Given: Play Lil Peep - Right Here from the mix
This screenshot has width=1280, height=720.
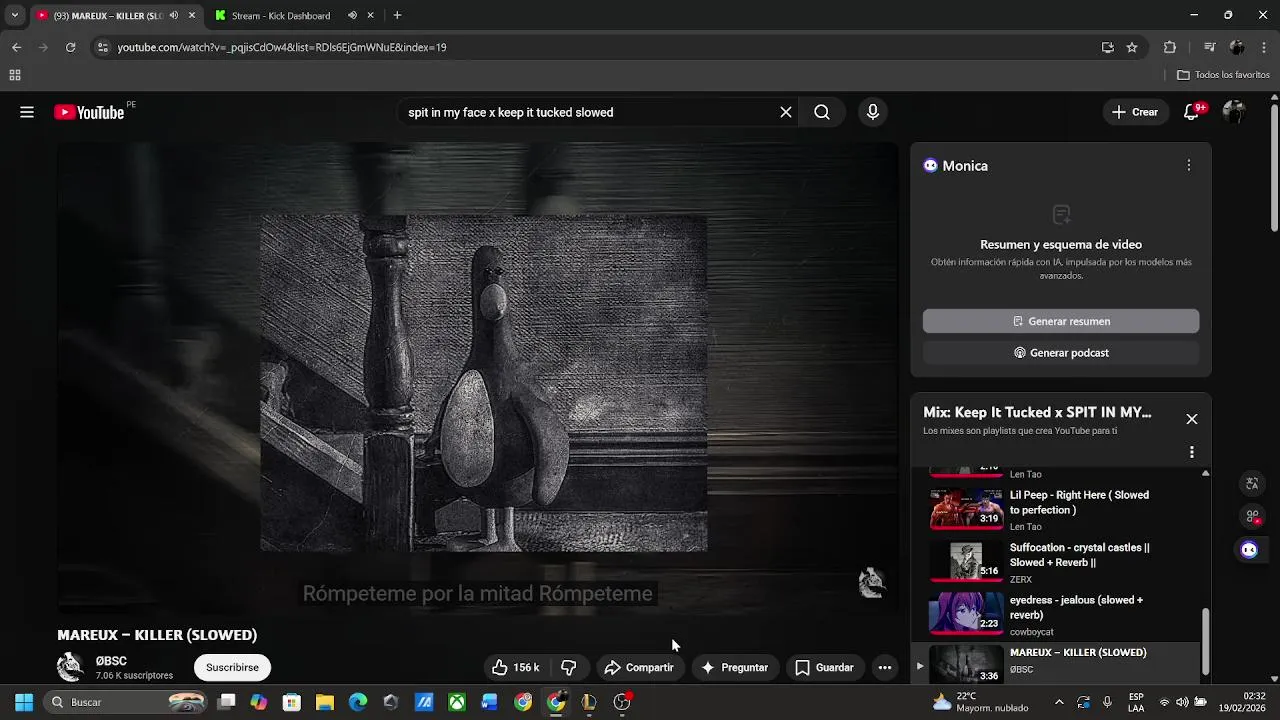Looking at the screenshot, I should 1060,509.
